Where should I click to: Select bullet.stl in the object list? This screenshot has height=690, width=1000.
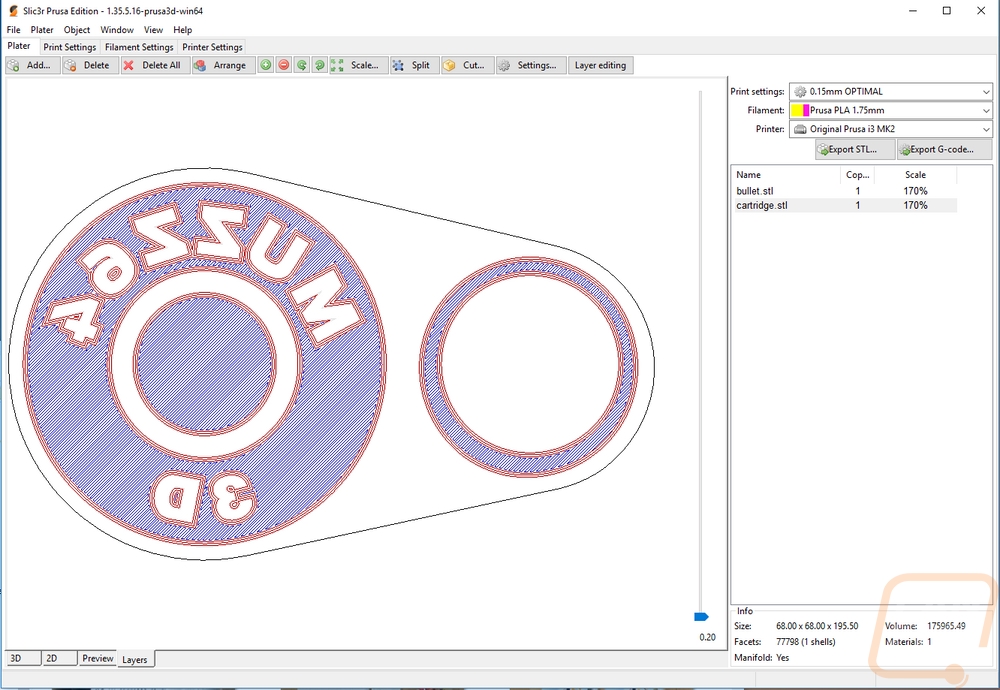846,191
